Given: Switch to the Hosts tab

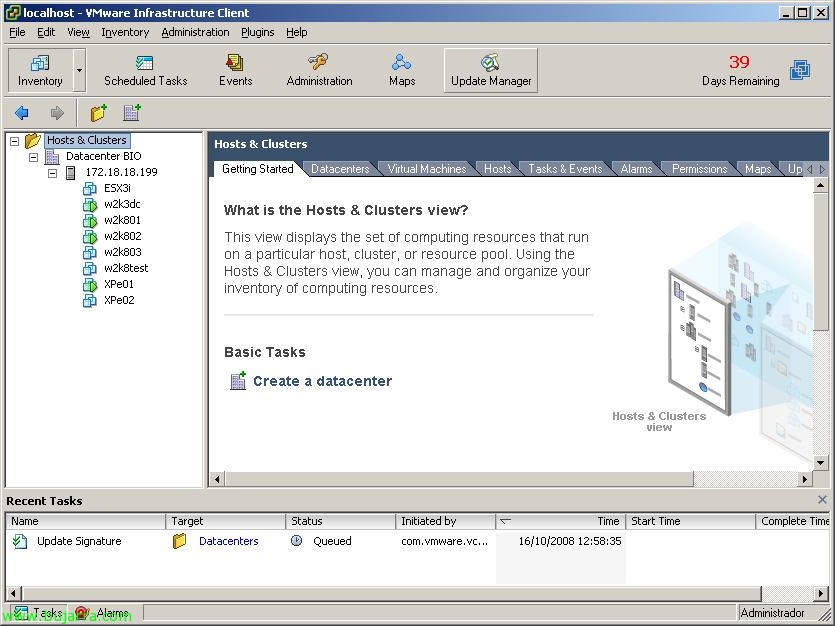Looking at the screenshot, I should point(497,169).
